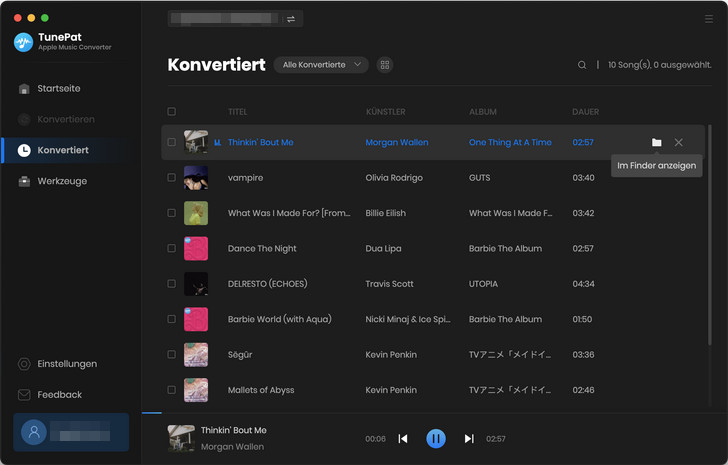Check the Dance The Night checkbox
This screenshot has height=465, width=728.
(x=171, y=248)
